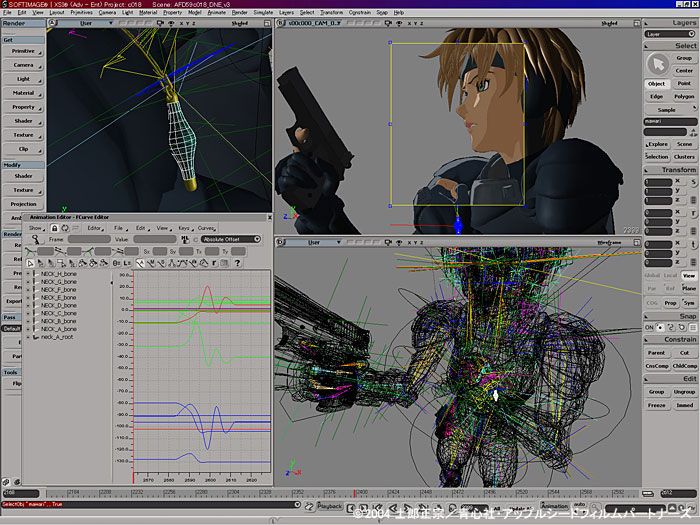Click the Explore button
This screenshot has height=525, width=700.
click(x=657, y=144)
